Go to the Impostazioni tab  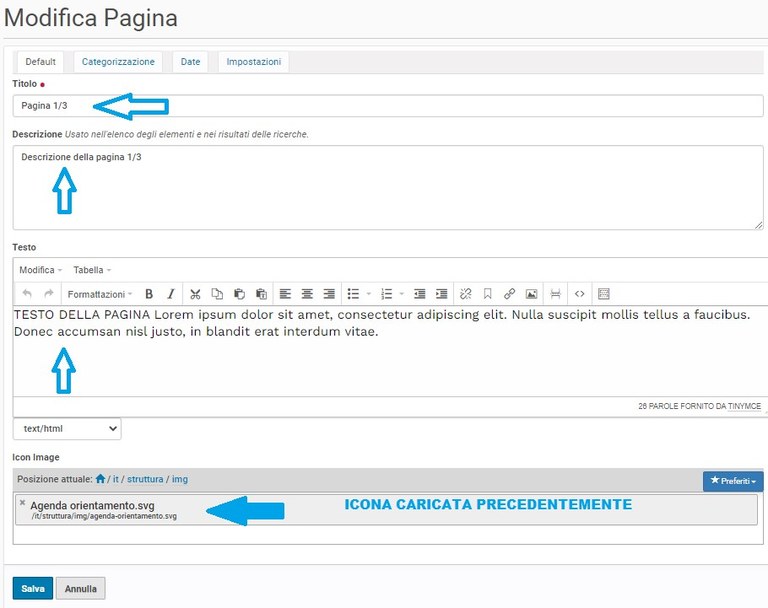(x=253, y=62)
